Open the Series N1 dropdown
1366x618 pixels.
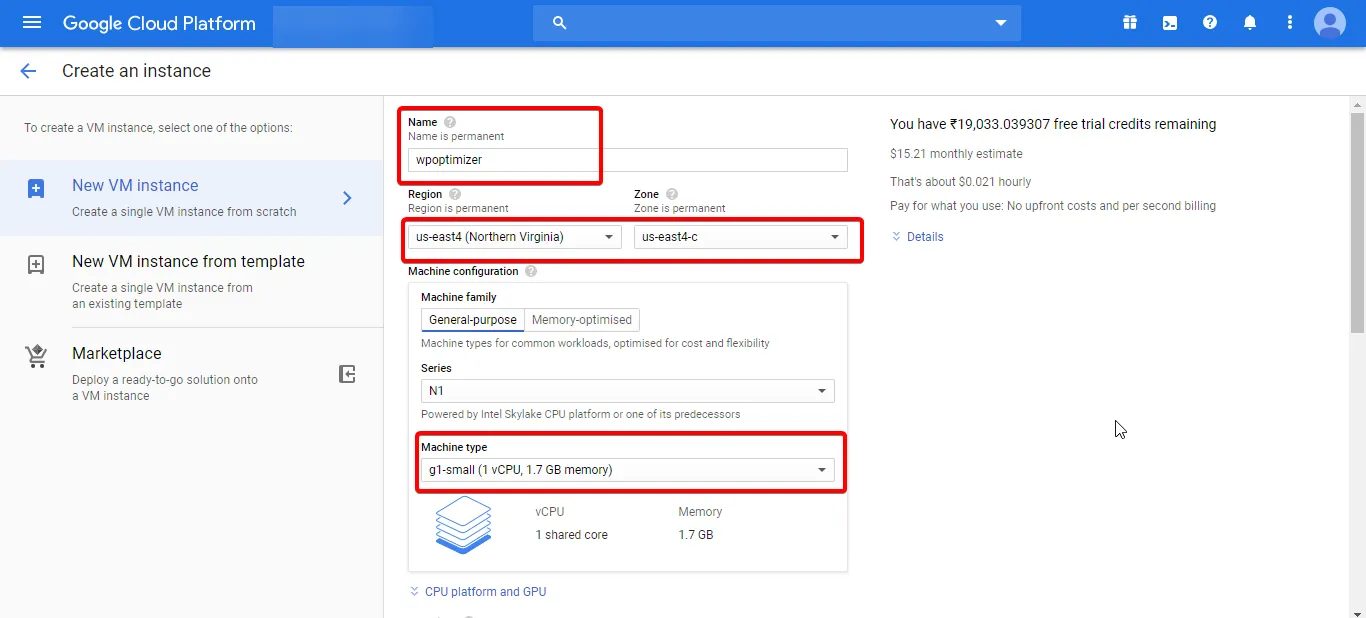click(627, 390)
